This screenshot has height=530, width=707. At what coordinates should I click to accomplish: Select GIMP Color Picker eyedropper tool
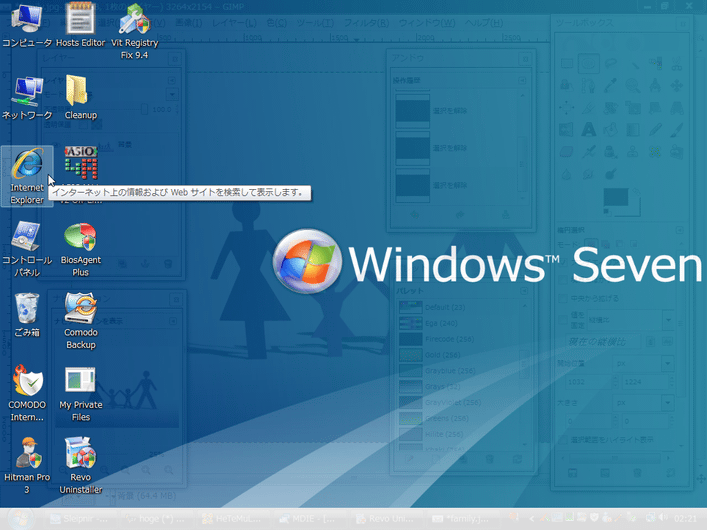coord(611,85)
